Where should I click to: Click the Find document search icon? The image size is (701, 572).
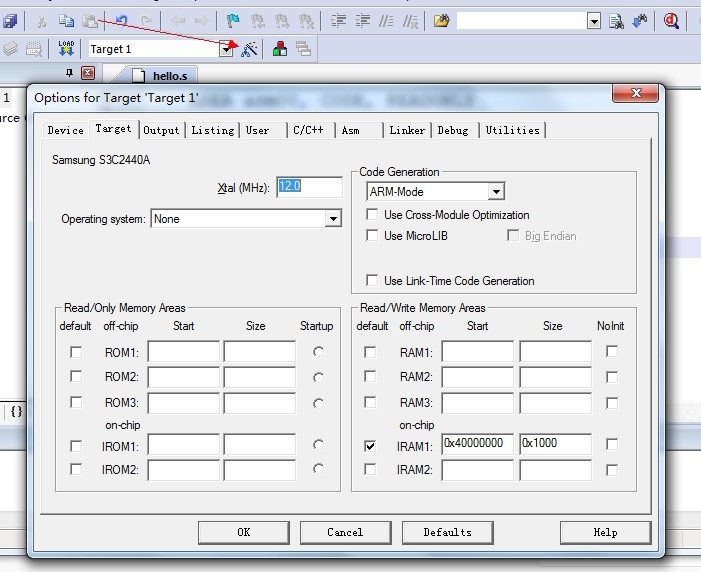(617, 21)
